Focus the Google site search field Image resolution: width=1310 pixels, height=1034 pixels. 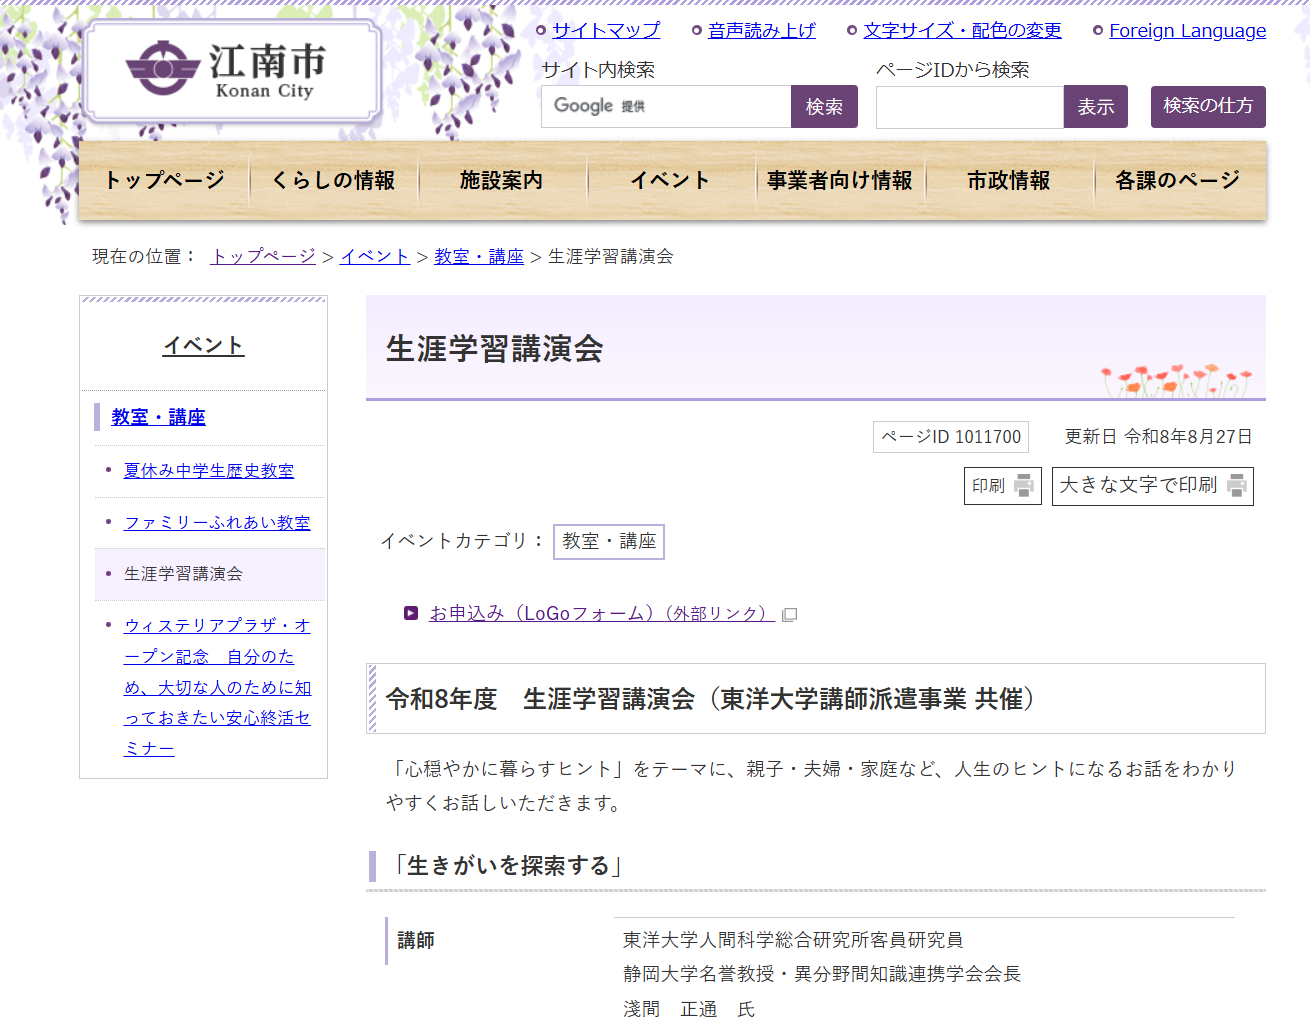point(666,106)
